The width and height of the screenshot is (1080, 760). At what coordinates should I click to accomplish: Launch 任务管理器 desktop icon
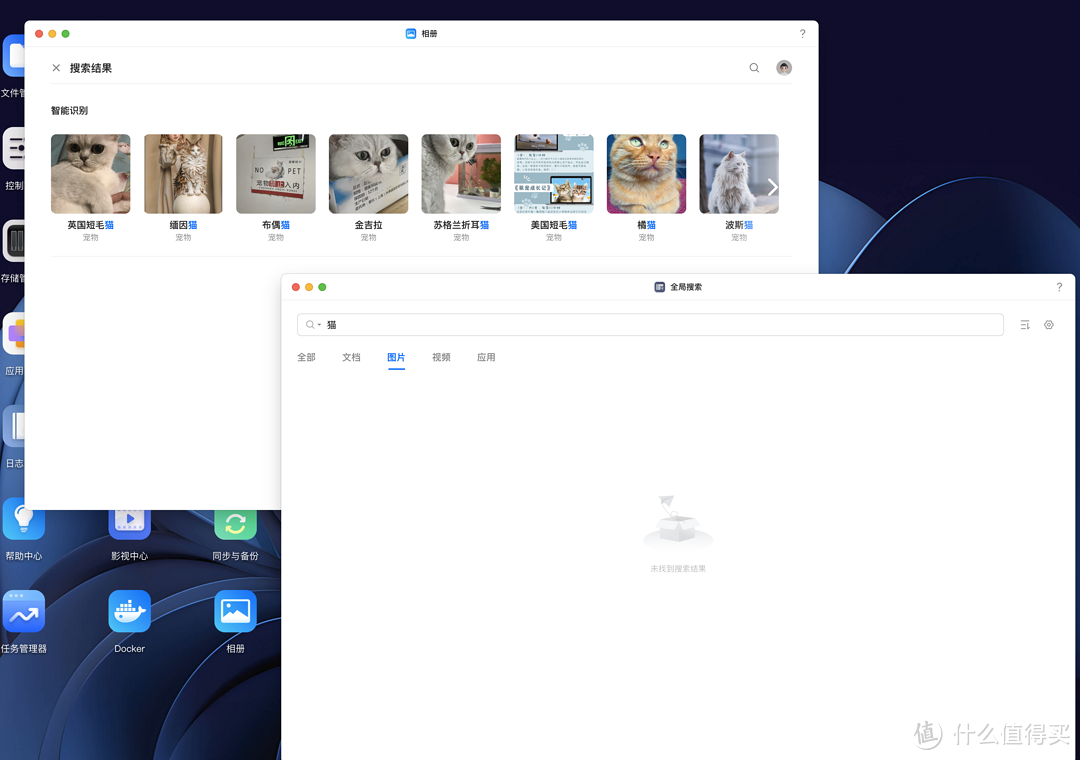[x=23, y=611]
